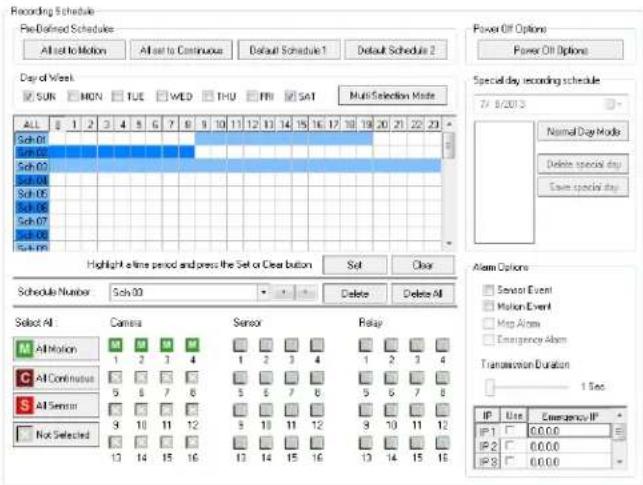
Task: Click the All Motion select button
Action: click(x=56, y=349)
